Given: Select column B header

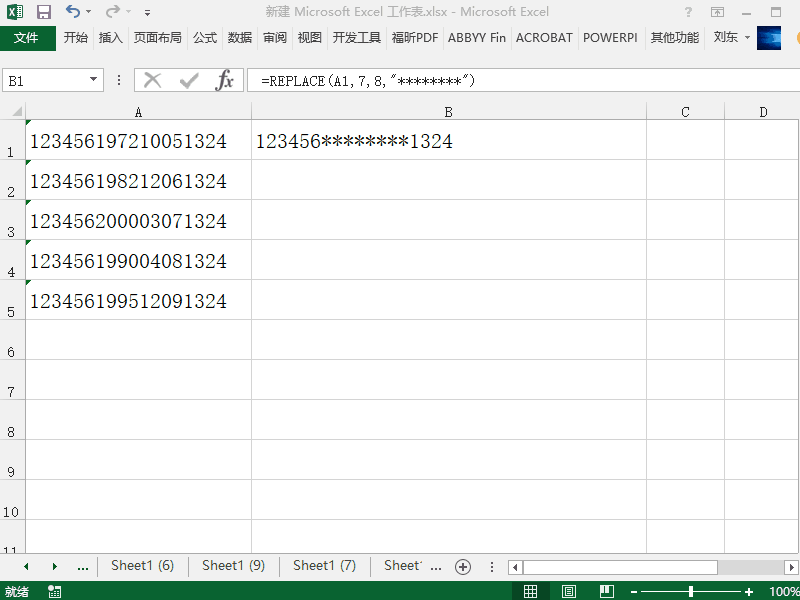Looking at the screenshot, I should coord(448,112).
